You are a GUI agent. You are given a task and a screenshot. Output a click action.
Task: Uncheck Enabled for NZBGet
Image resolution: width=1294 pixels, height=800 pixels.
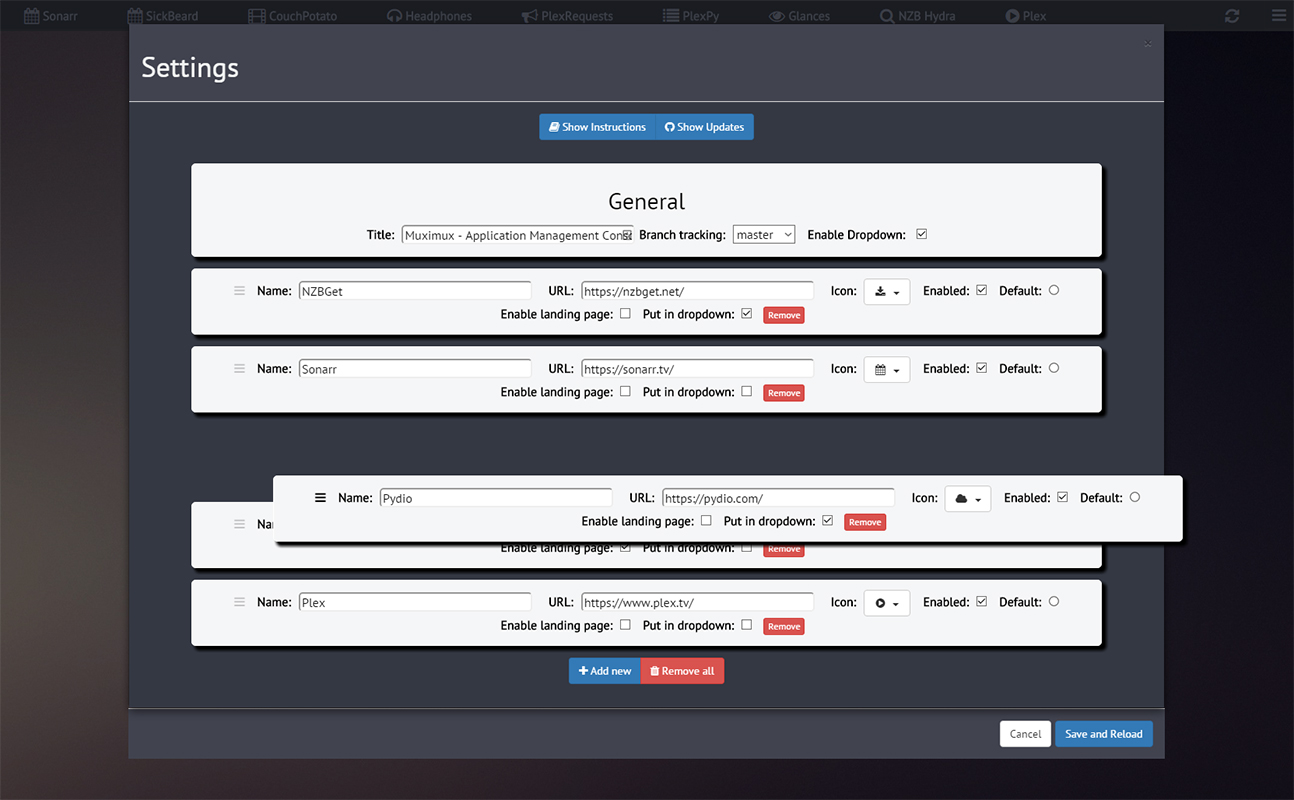click(981, 290)
